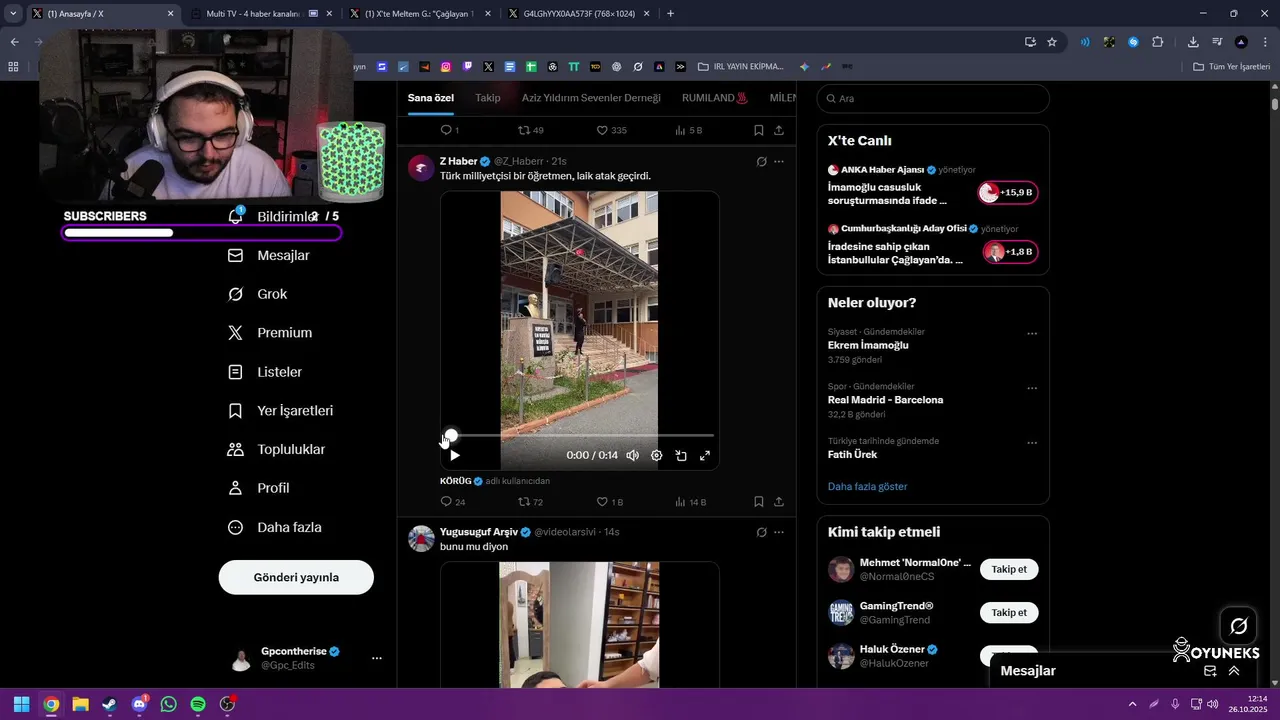Open account menu dots next to Gpcontherise
Image resolution: width=1280 pixels, height=720 pixels.
[377, 658]
